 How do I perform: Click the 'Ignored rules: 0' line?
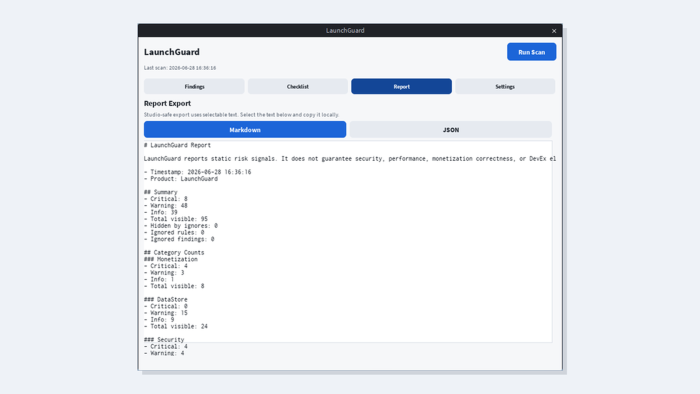174,232
